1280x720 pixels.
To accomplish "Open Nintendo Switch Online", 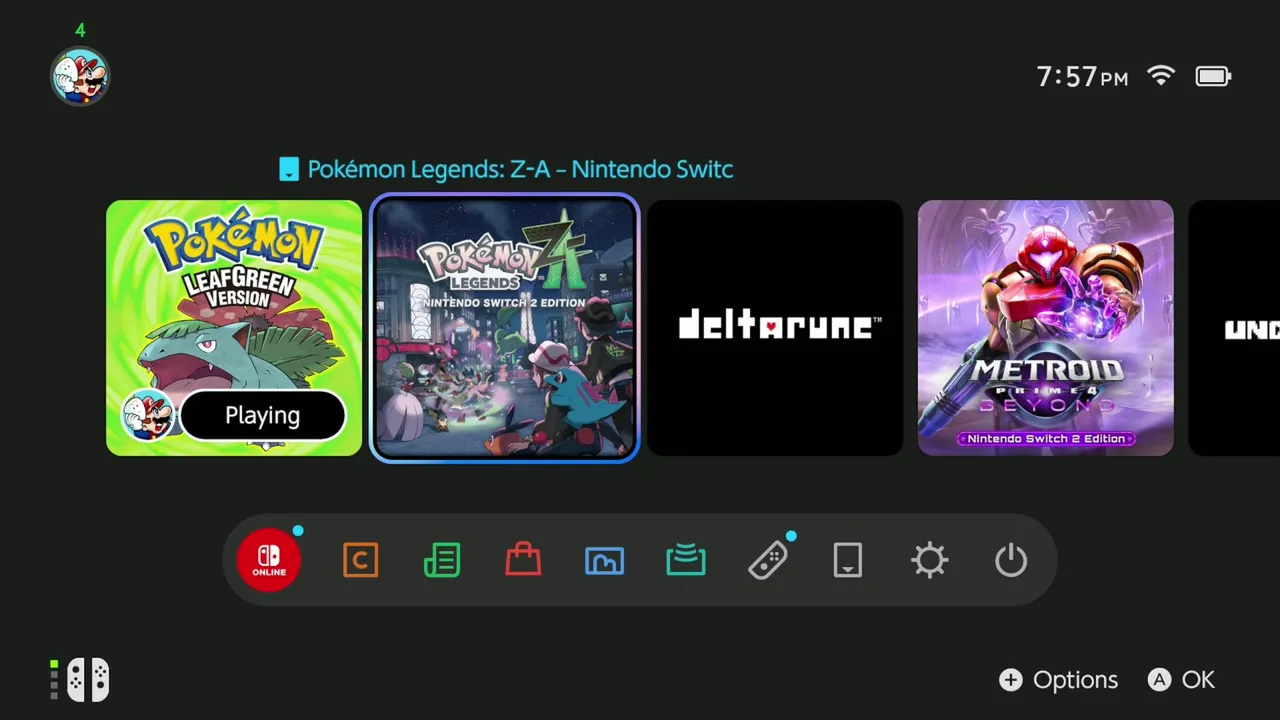I will click(x=269, y=560).
